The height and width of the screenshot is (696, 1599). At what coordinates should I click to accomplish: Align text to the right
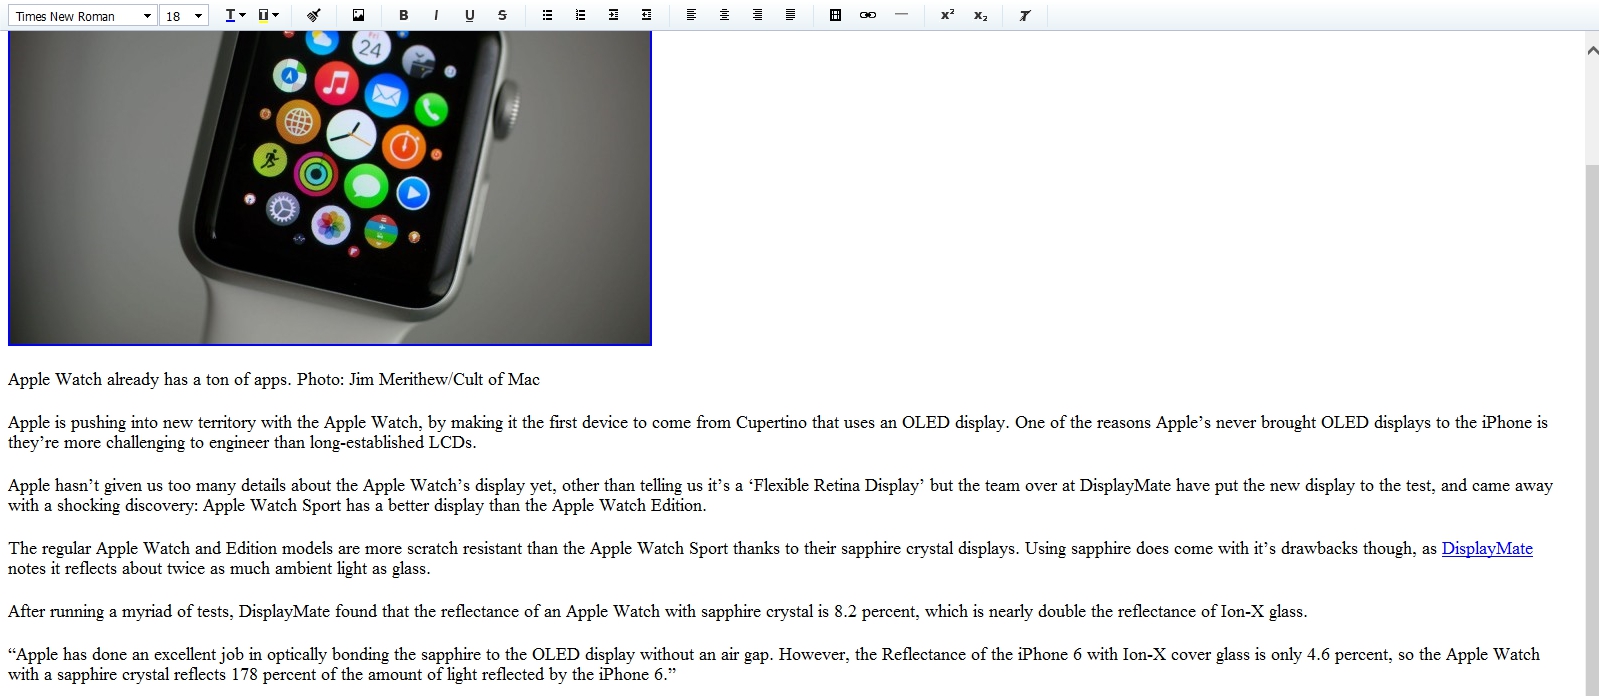click(757, 15)
